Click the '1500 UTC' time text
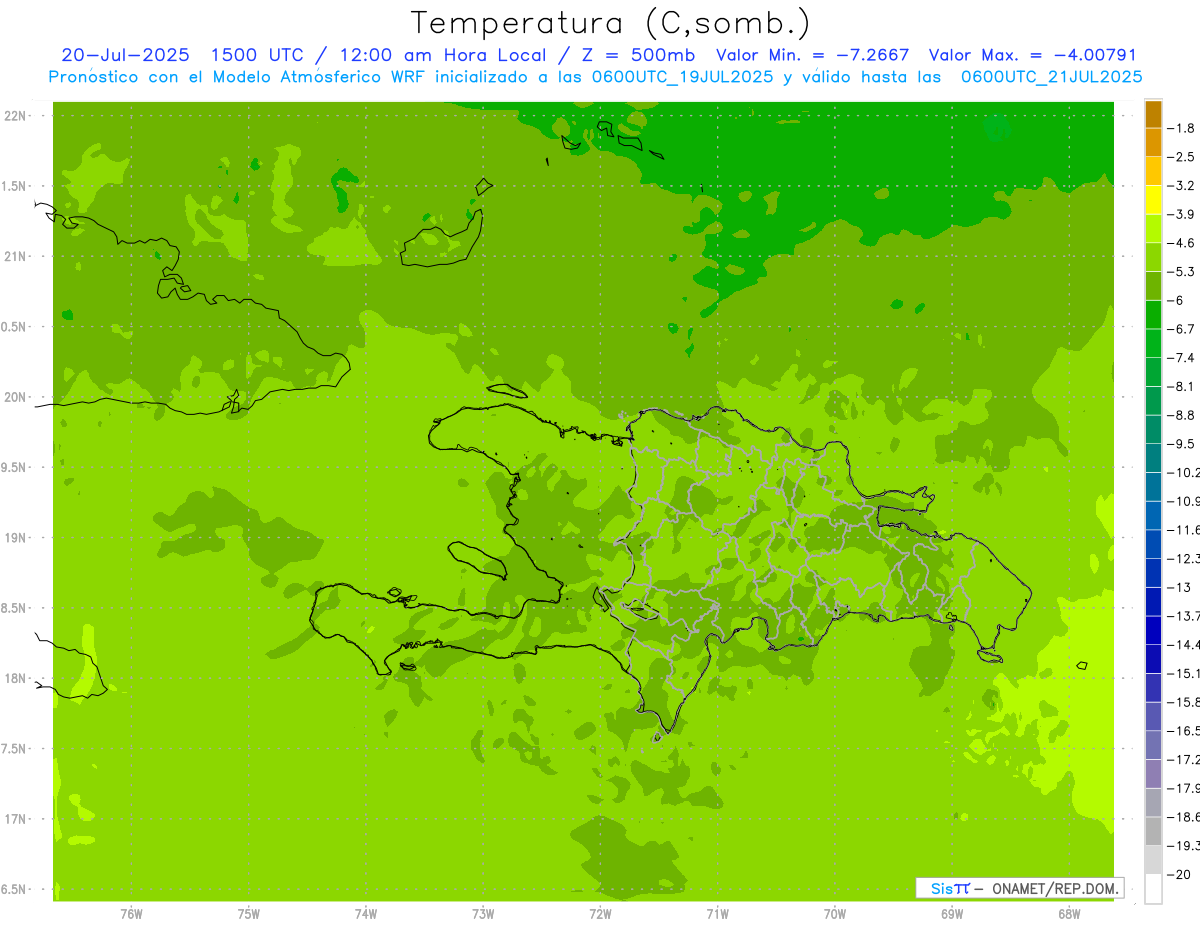The height and width of the screenshot is (927, 1200). tap(259, 55)
